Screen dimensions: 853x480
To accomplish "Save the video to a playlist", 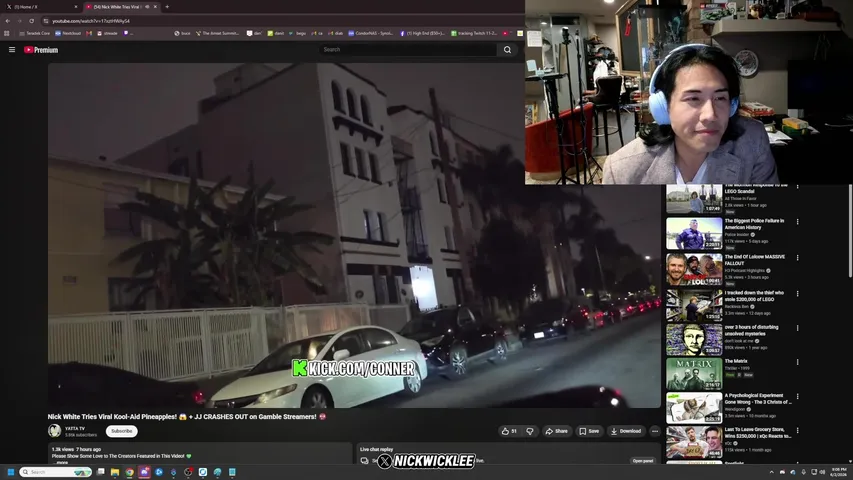I will tap(589, 431).
